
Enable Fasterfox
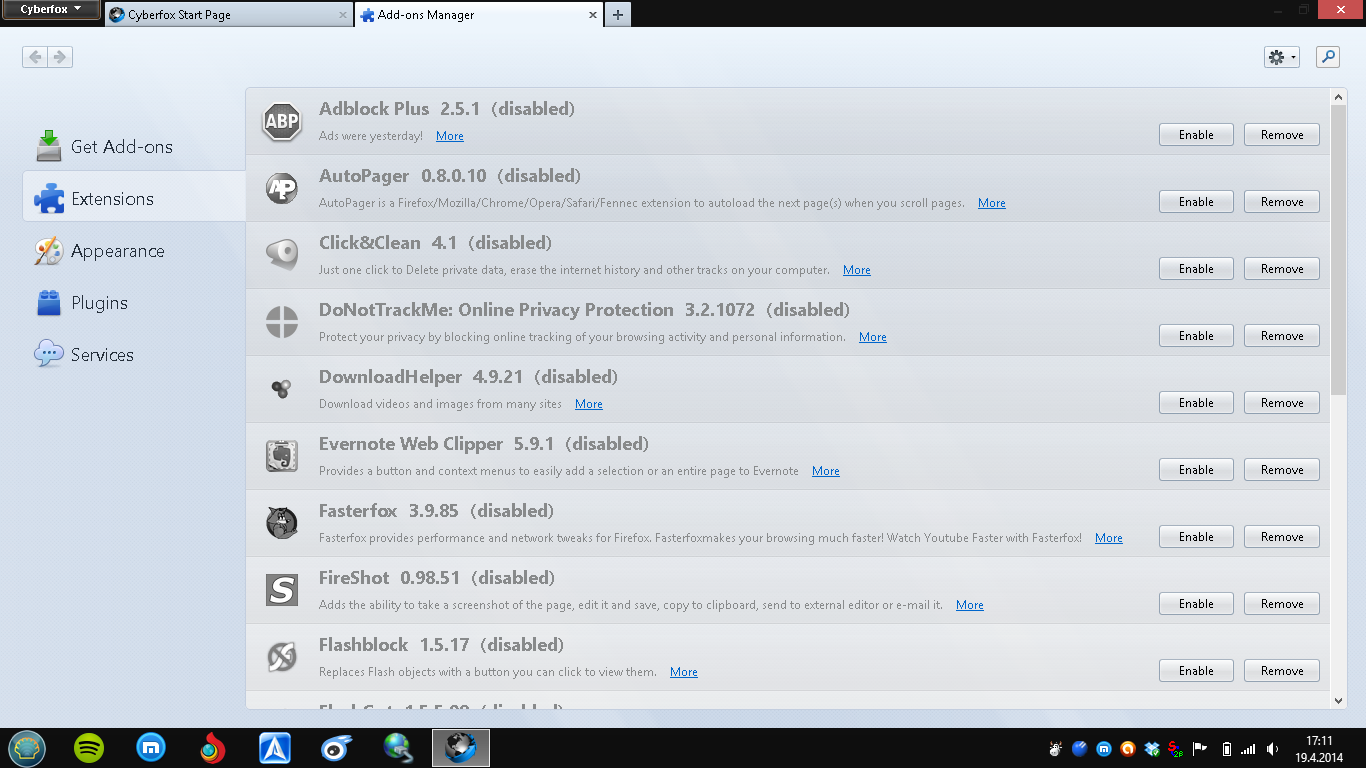pyautogui.click(x=1196, y=537)
